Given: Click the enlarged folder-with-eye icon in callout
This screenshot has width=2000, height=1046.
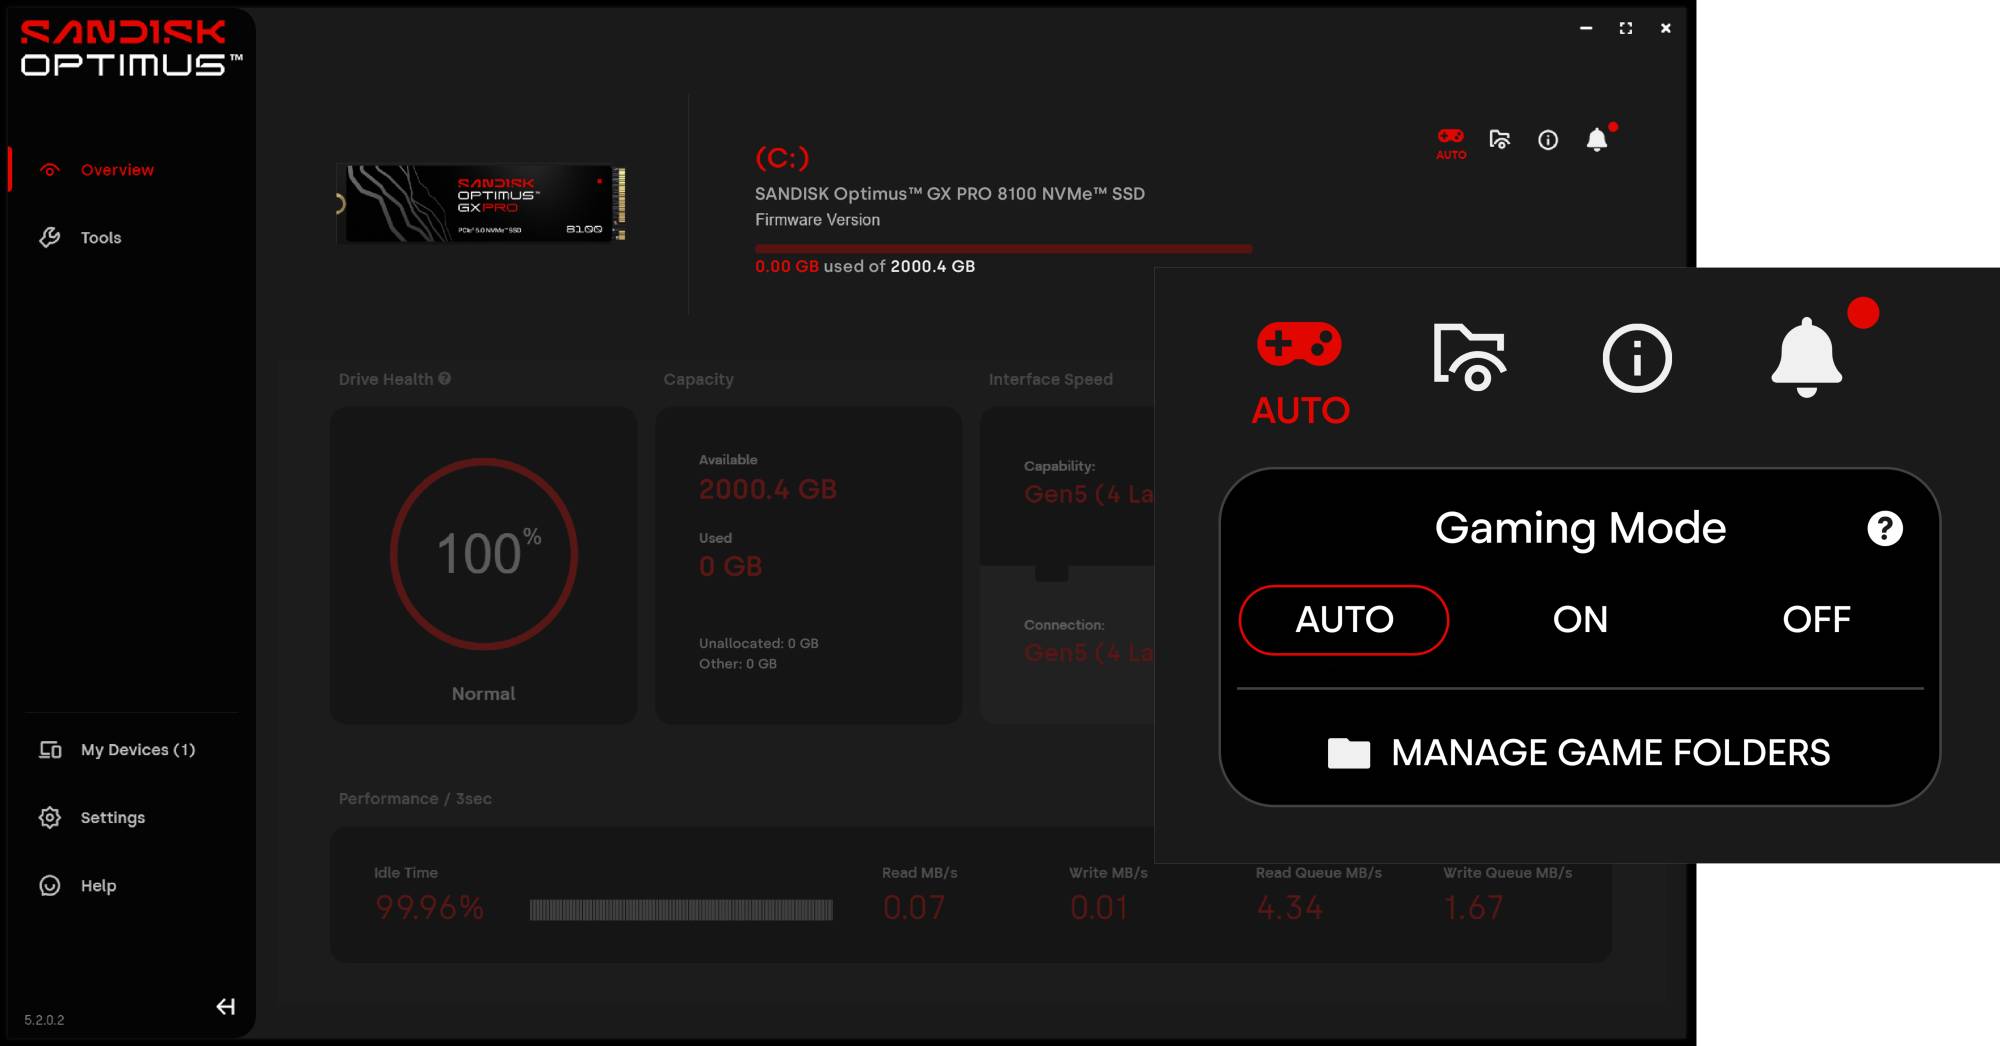Looking at the screenshot, I should (1469, 357).
